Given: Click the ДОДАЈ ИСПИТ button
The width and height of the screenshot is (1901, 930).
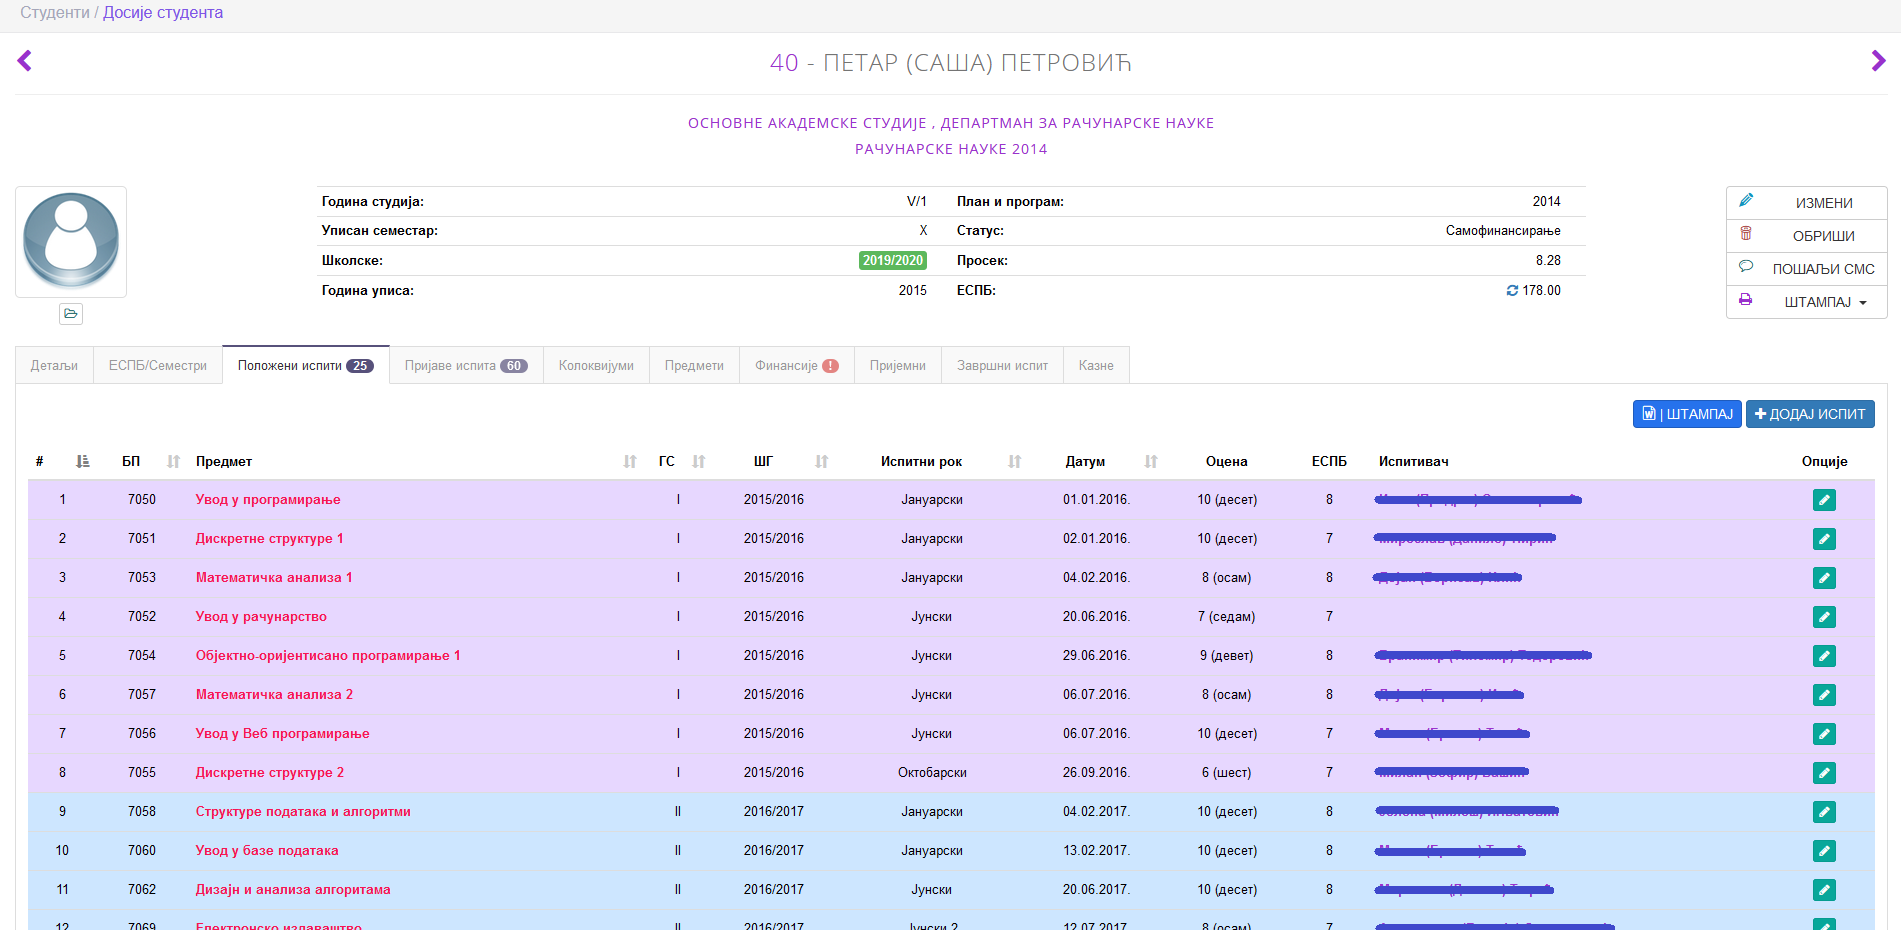Looking at the screenshot, I should (x=1809, y=414).
